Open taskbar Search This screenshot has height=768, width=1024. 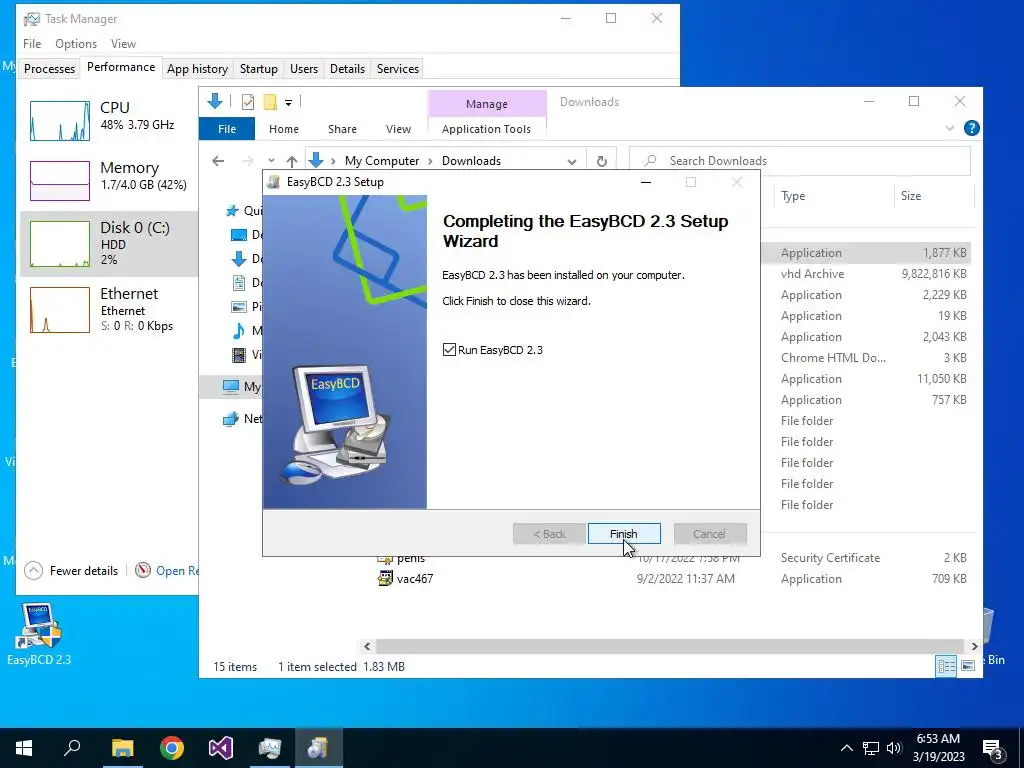[x=72, y=748]
